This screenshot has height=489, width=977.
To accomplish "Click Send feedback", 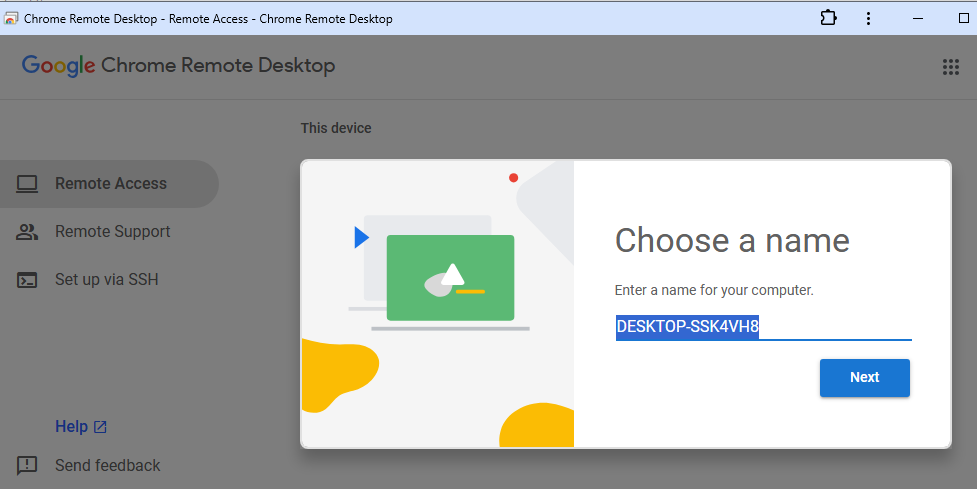I will [107, 465].
